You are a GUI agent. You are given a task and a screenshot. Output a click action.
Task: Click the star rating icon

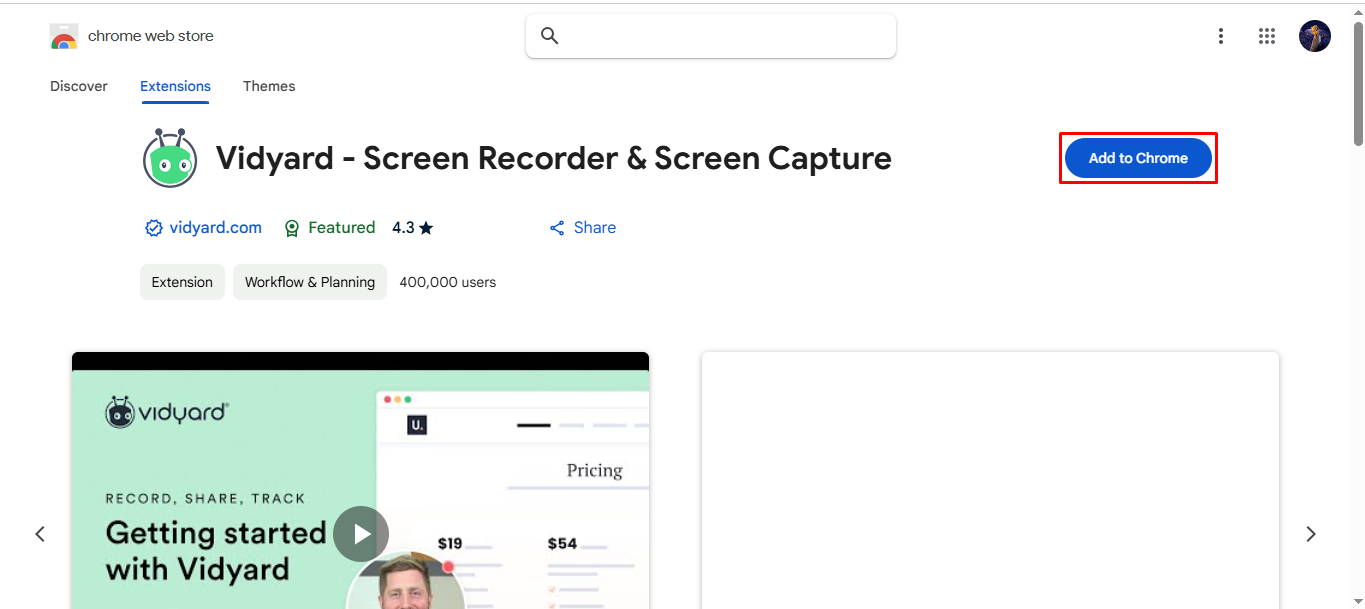428,227
